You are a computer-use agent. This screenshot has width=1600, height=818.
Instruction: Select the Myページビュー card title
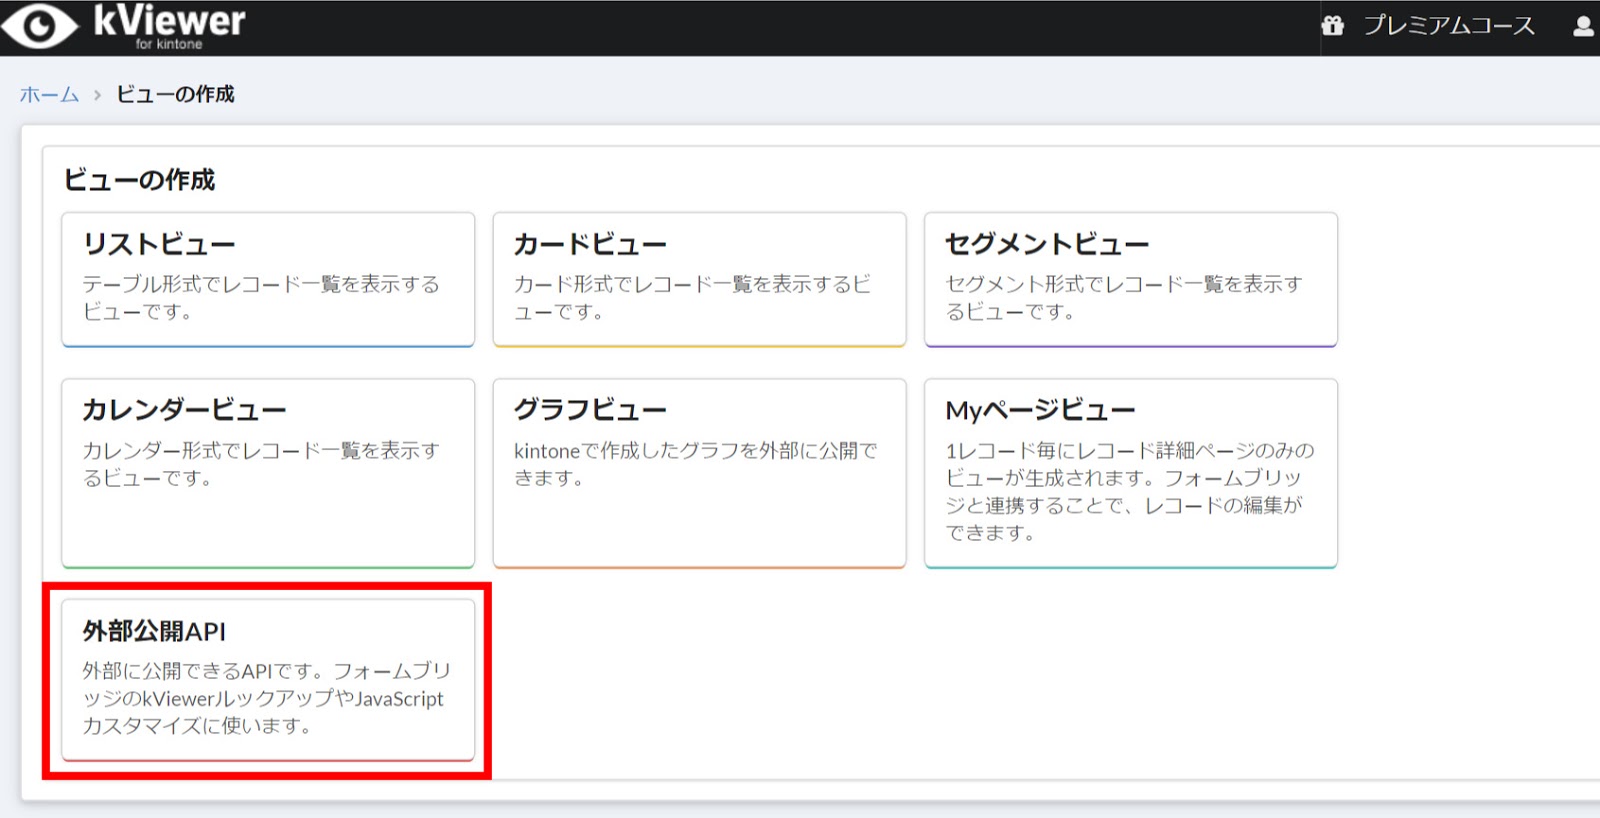point(1040,410)
